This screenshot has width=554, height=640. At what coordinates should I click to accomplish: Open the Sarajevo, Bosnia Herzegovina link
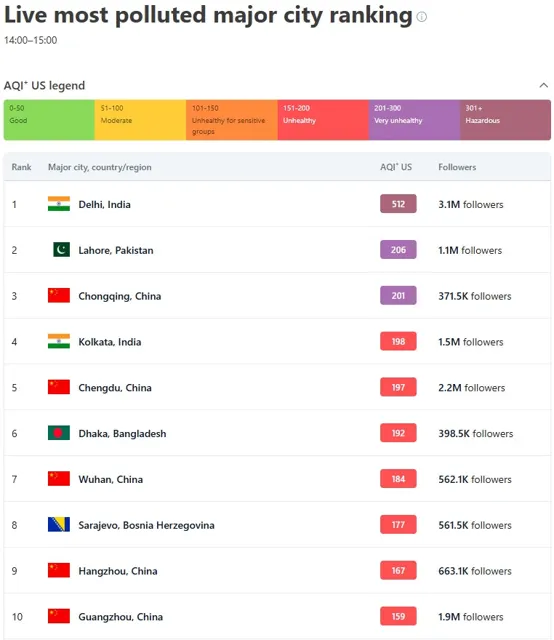click(x=147, y=525)
